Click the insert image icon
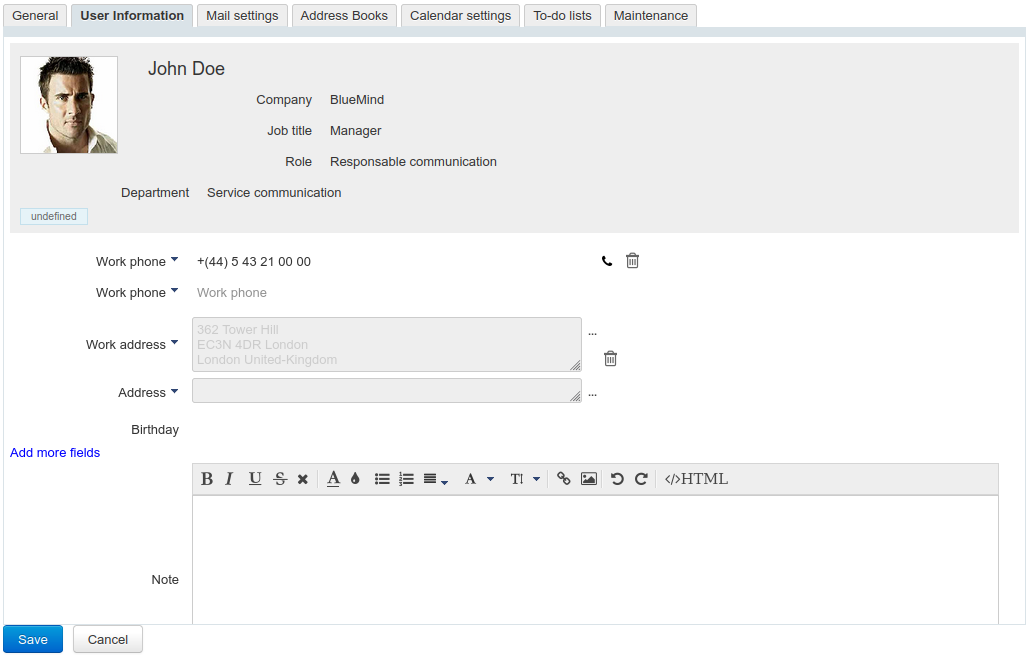1026x655 pixels. [x=589, y=479]
